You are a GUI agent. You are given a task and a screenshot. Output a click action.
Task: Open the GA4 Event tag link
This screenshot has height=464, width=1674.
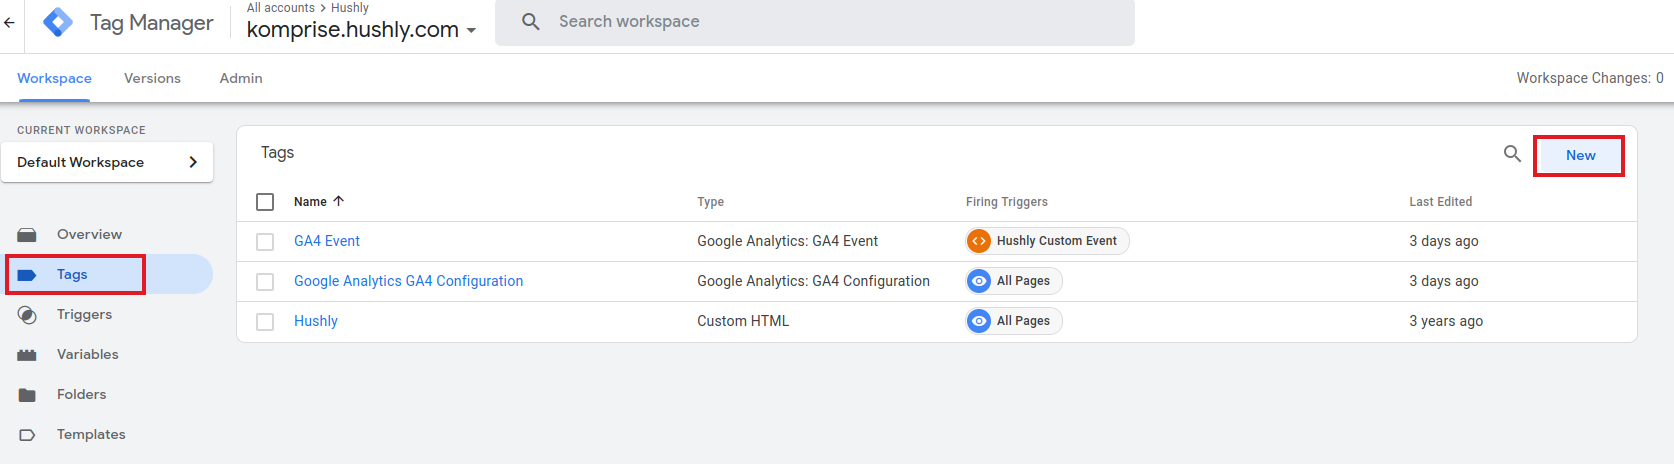point(327,241)
